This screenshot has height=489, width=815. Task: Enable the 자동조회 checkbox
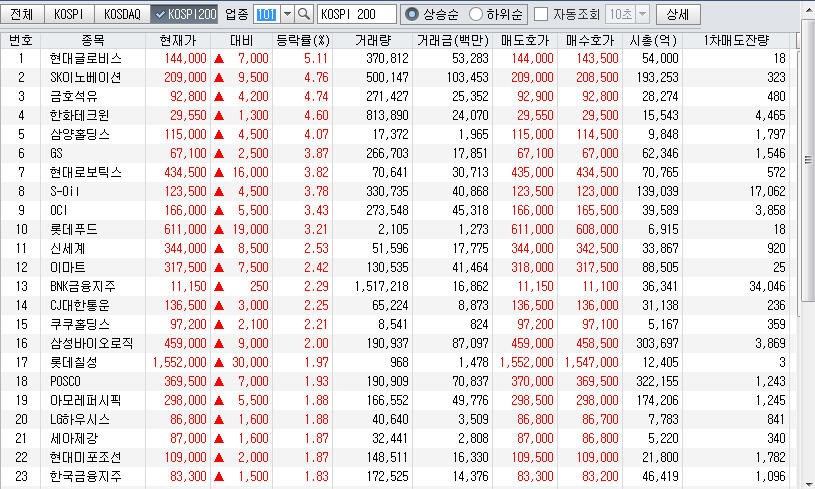[541, 14]
